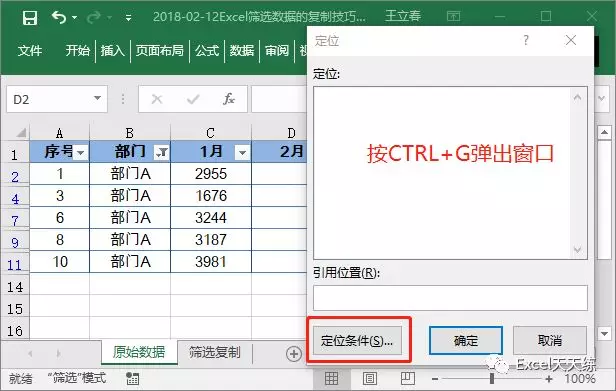Switch to Page Break Preview icon

point(407,378)
